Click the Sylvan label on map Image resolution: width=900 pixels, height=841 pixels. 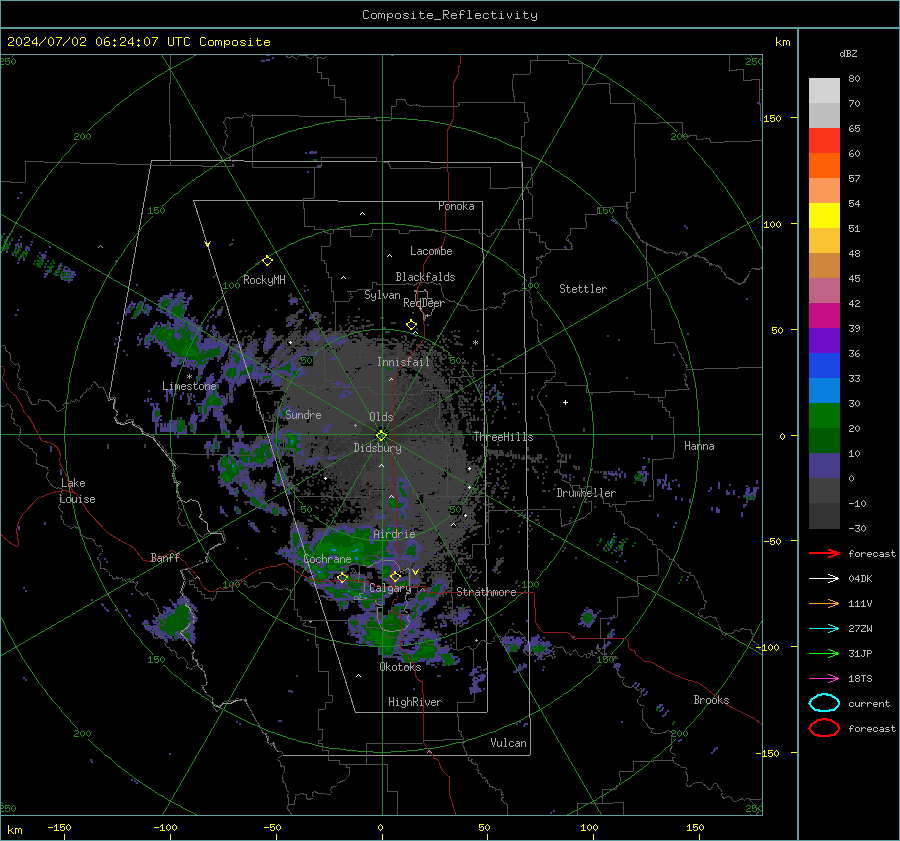pos(382,295)
